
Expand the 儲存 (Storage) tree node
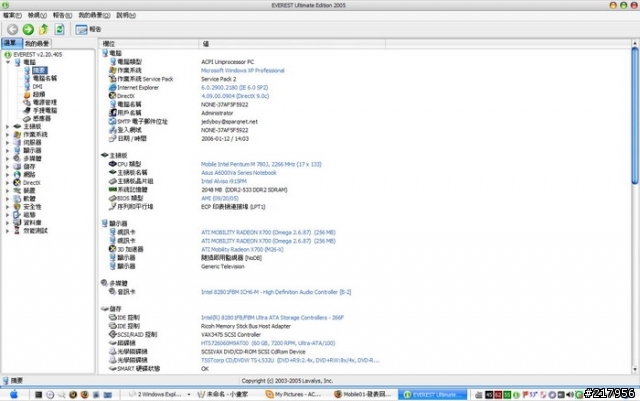point(7,167)
